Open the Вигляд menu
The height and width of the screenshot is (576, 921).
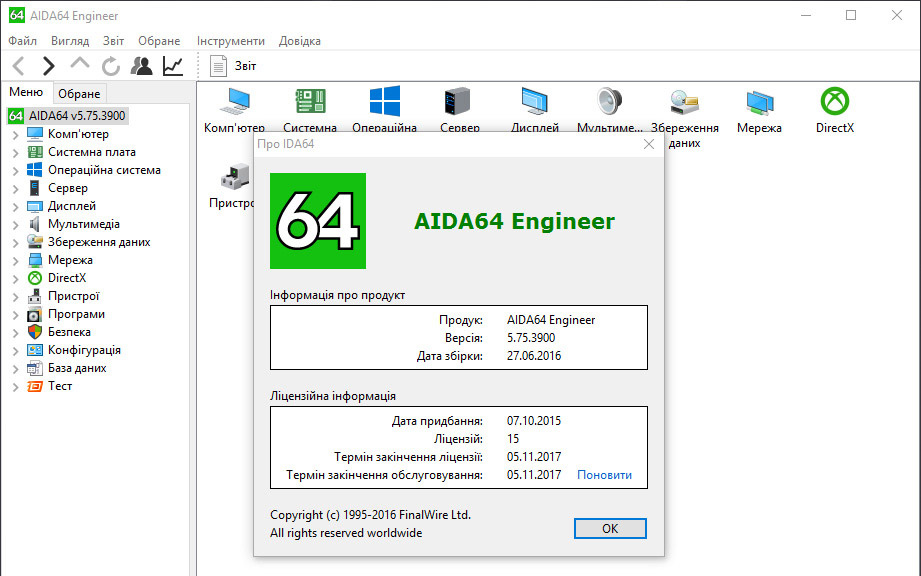tap(70, 41)
